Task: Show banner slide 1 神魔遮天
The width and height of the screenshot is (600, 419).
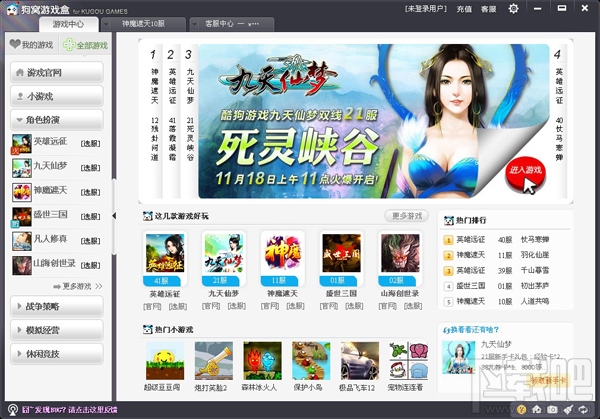Action: 154,121
